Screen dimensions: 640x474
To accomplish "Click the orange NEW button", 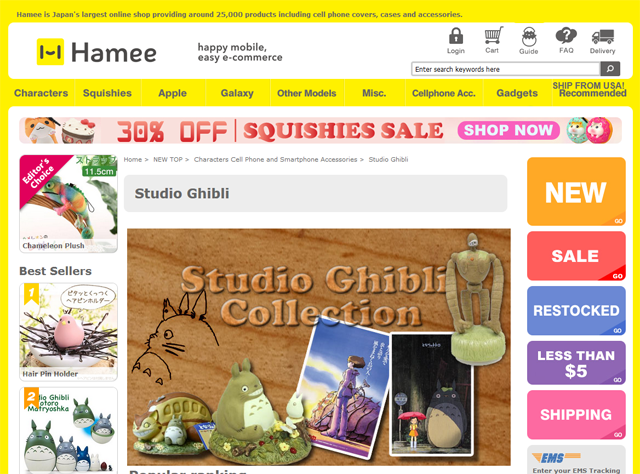I will [576, 191].
